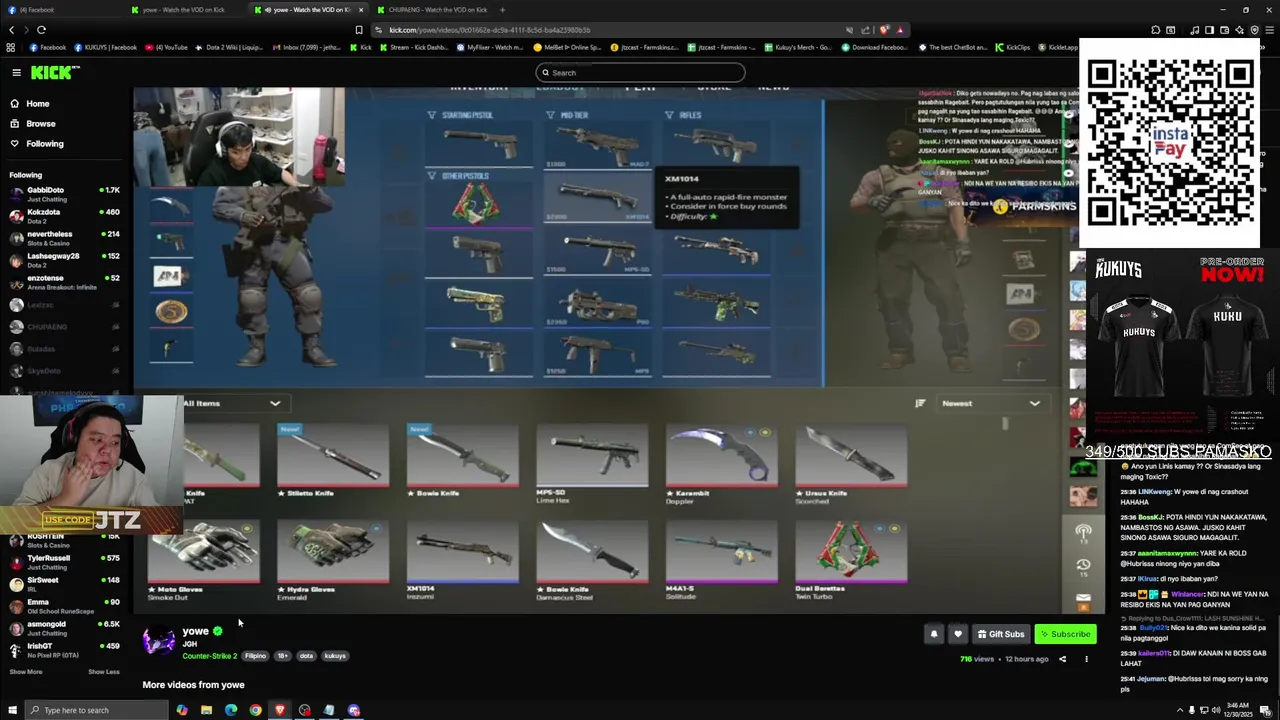Open Kokzdota's channel from Following list
1280x720 pixels.
click(64, 216)
